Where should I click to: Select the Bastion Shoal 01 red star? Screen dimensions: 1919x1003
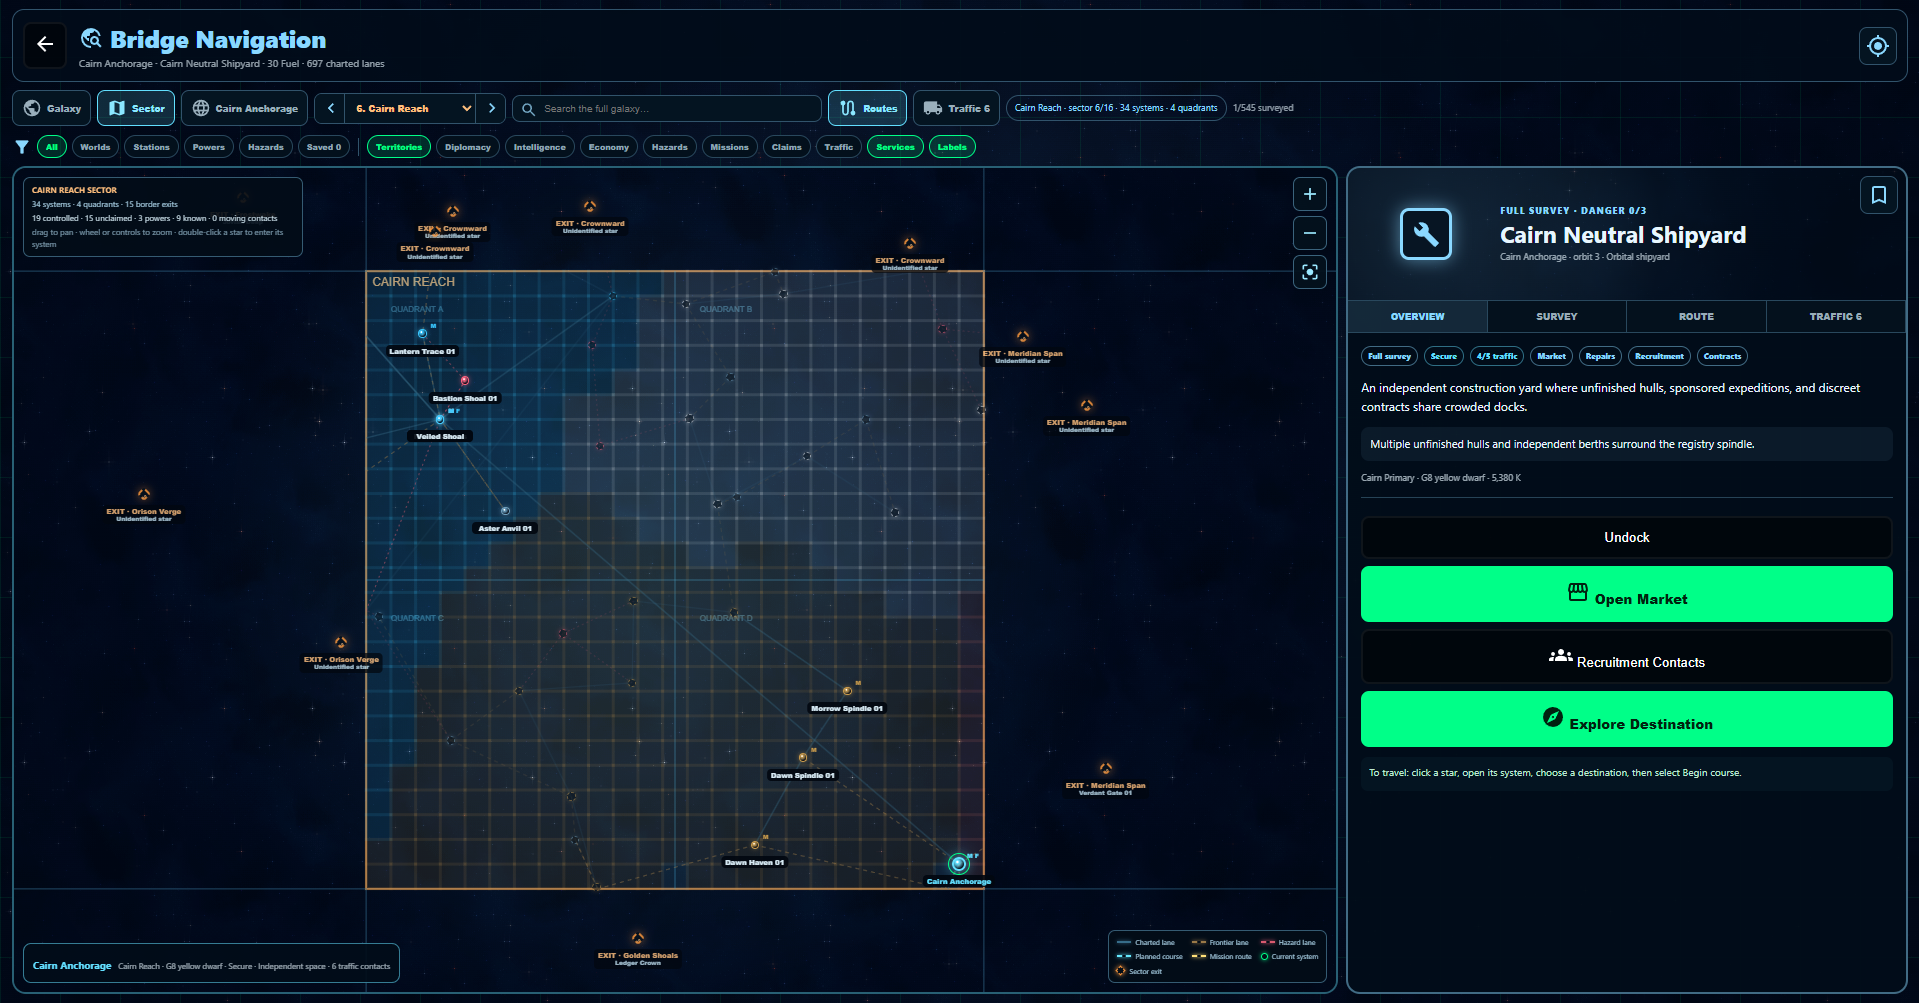point(464,381)
